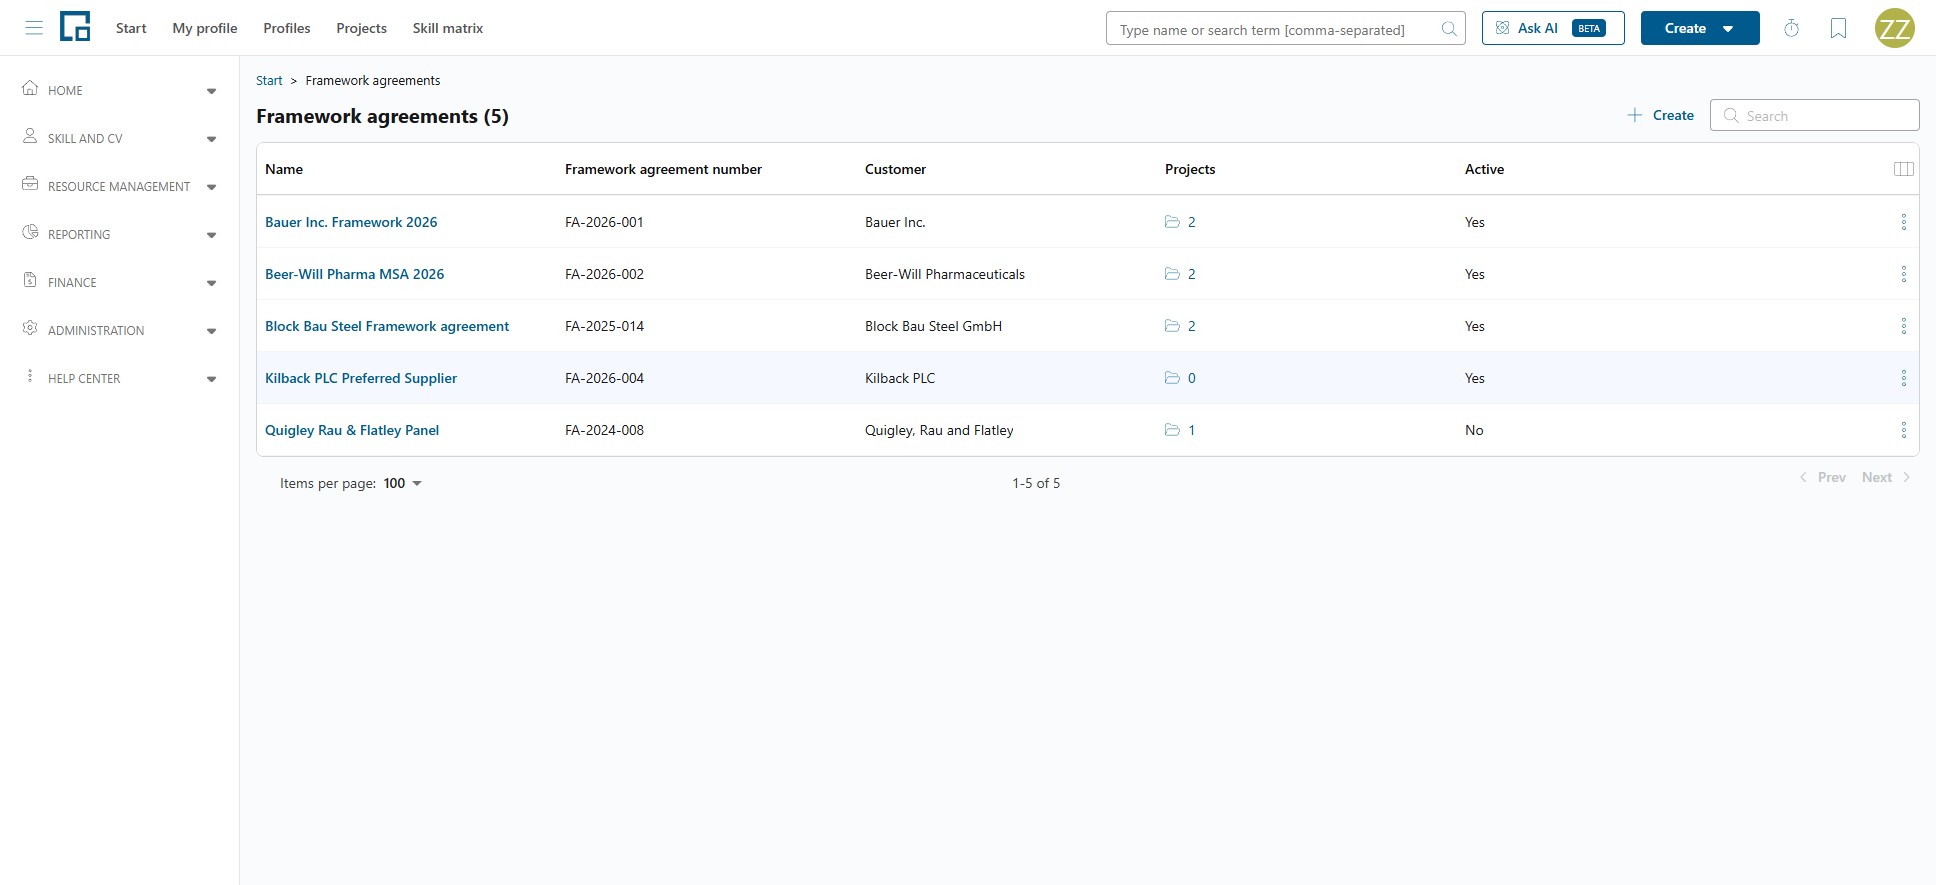
Task: Click the Next pagination button
Action: coord(1886,477)
